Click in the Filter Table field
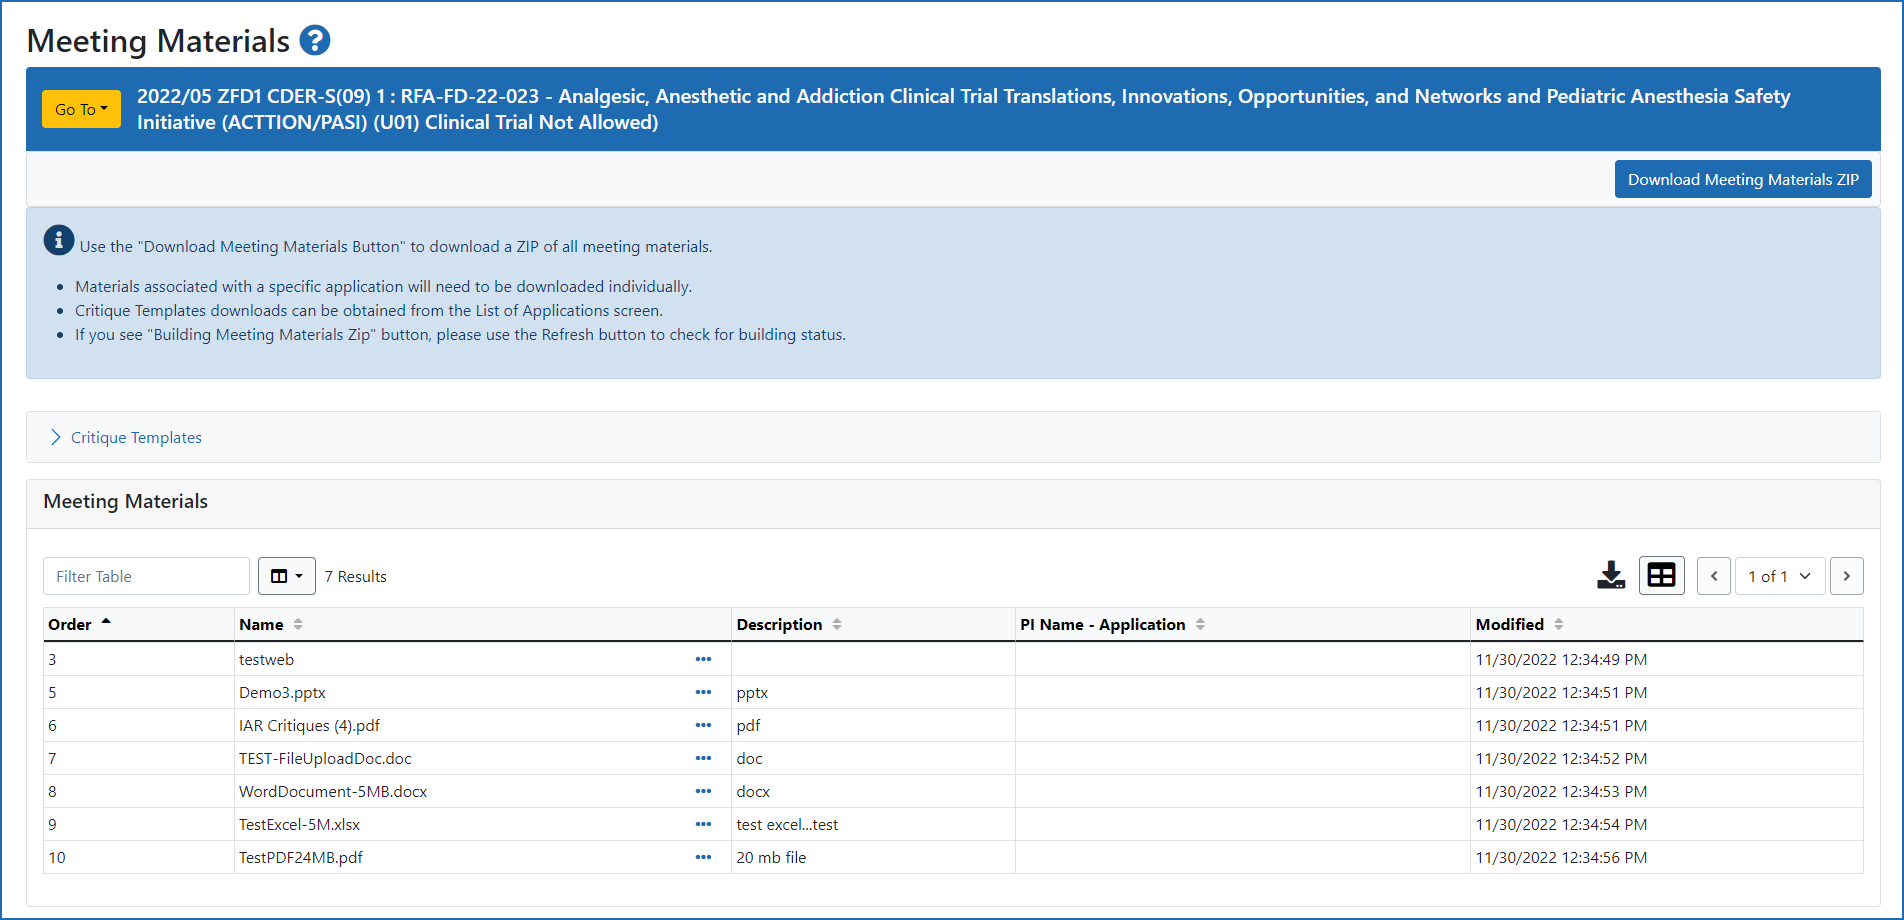Viewport: 1904px width, 920px height. point(146,576)
